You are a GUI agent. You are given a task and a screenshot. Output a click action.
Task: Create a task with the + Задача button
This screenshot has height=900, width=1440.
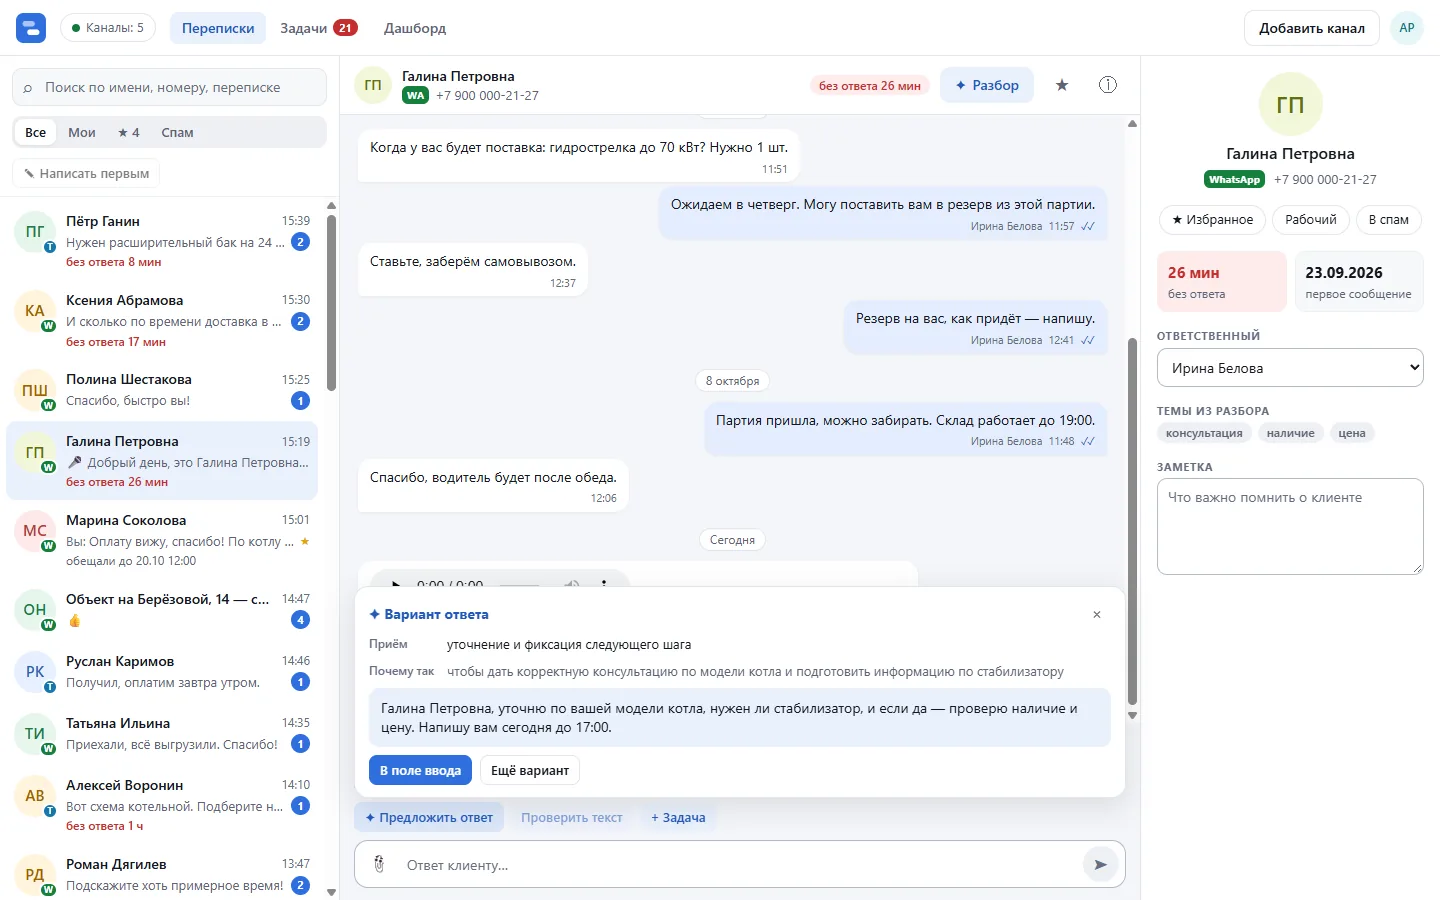[678, 817]
